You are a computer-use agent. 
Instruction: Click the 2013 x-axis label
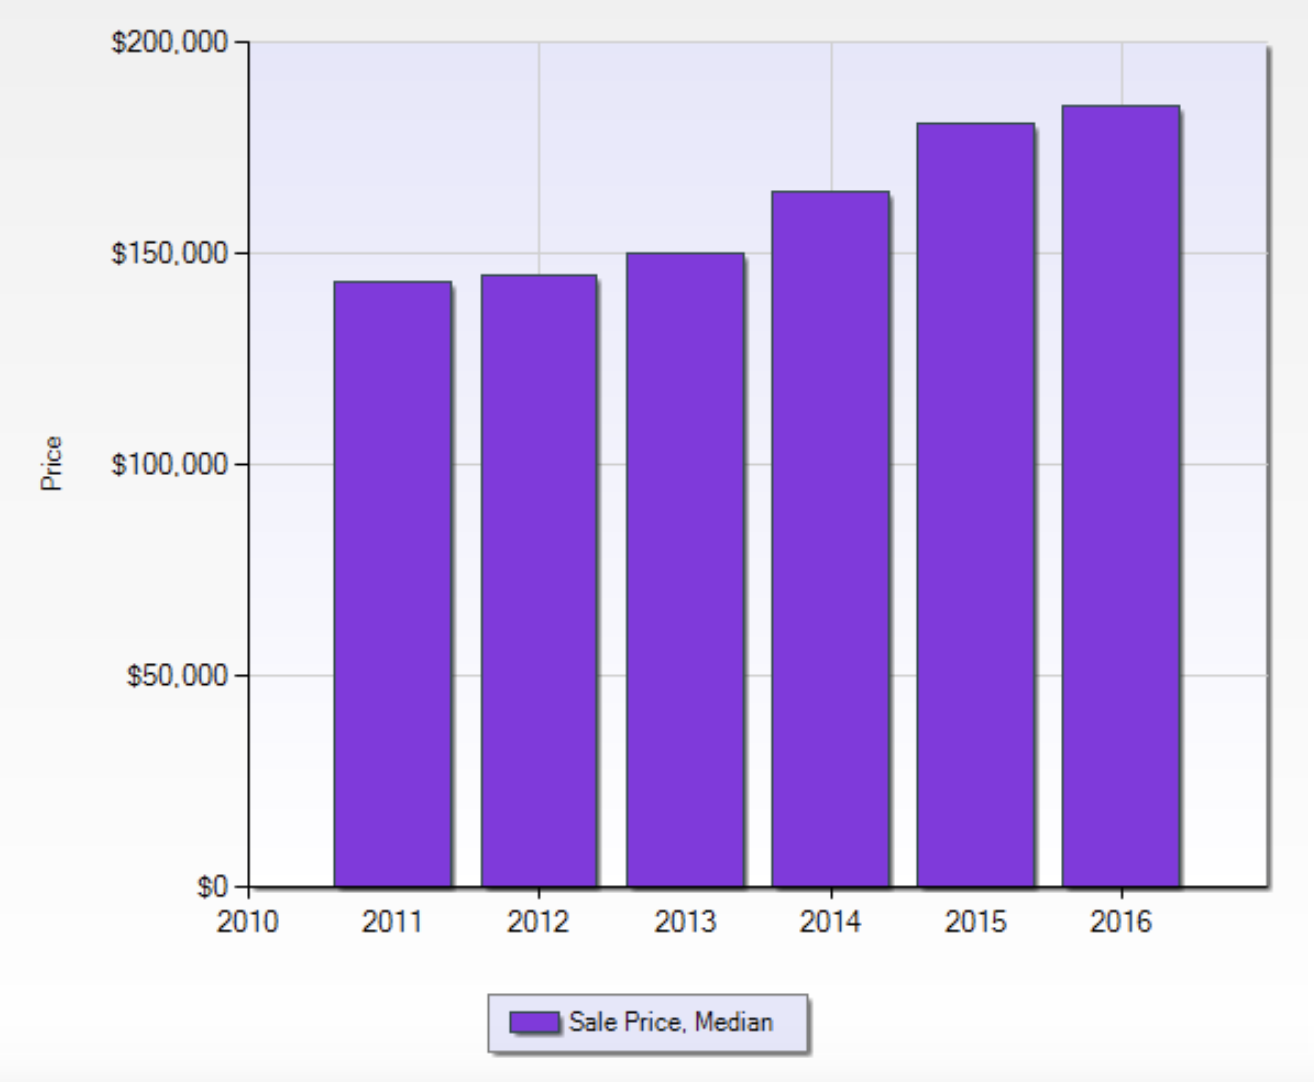point(685,921)
